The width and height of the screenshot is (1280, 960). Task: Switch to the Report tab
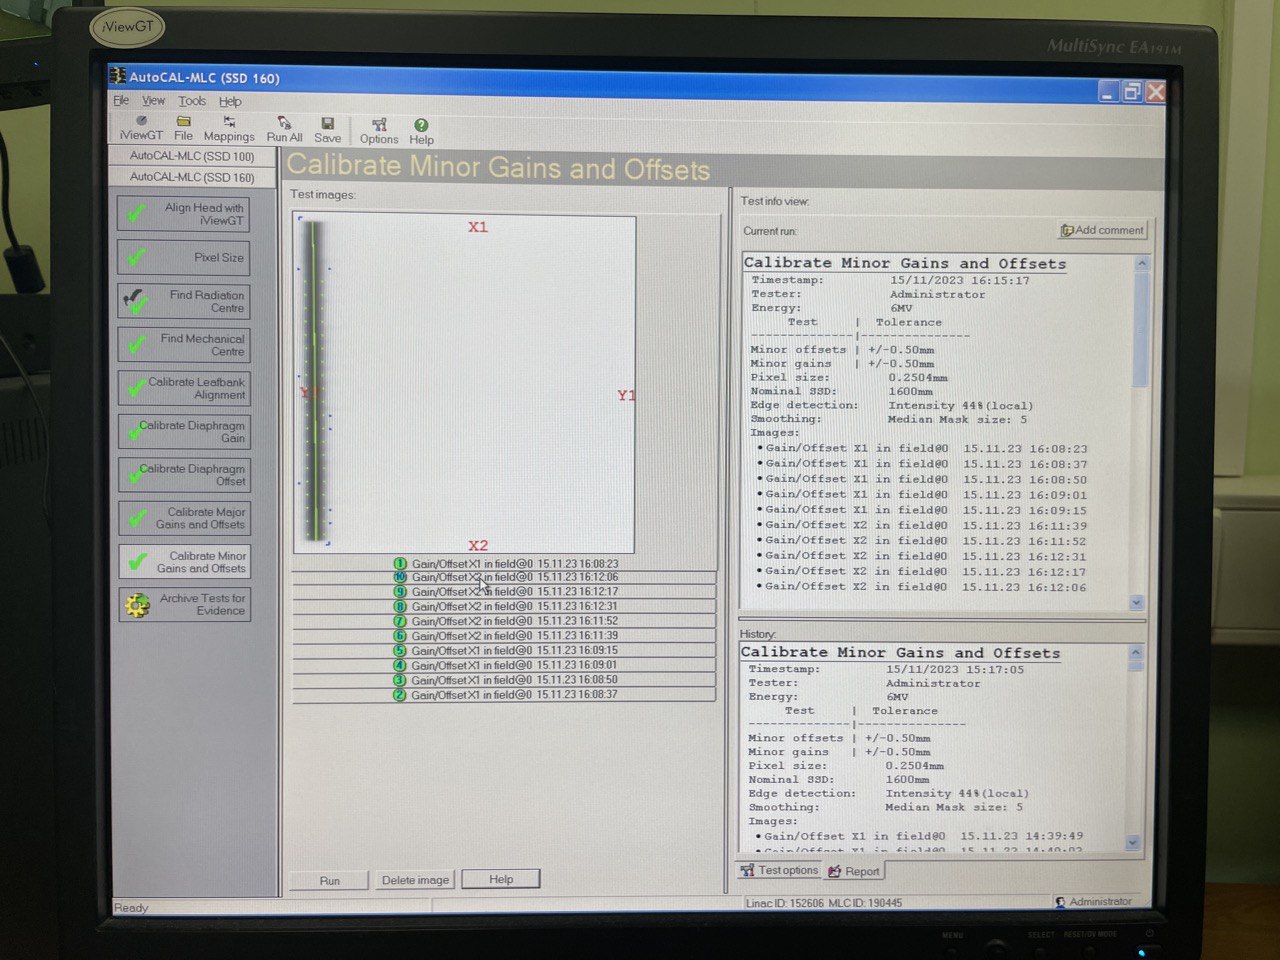[854, 871]
